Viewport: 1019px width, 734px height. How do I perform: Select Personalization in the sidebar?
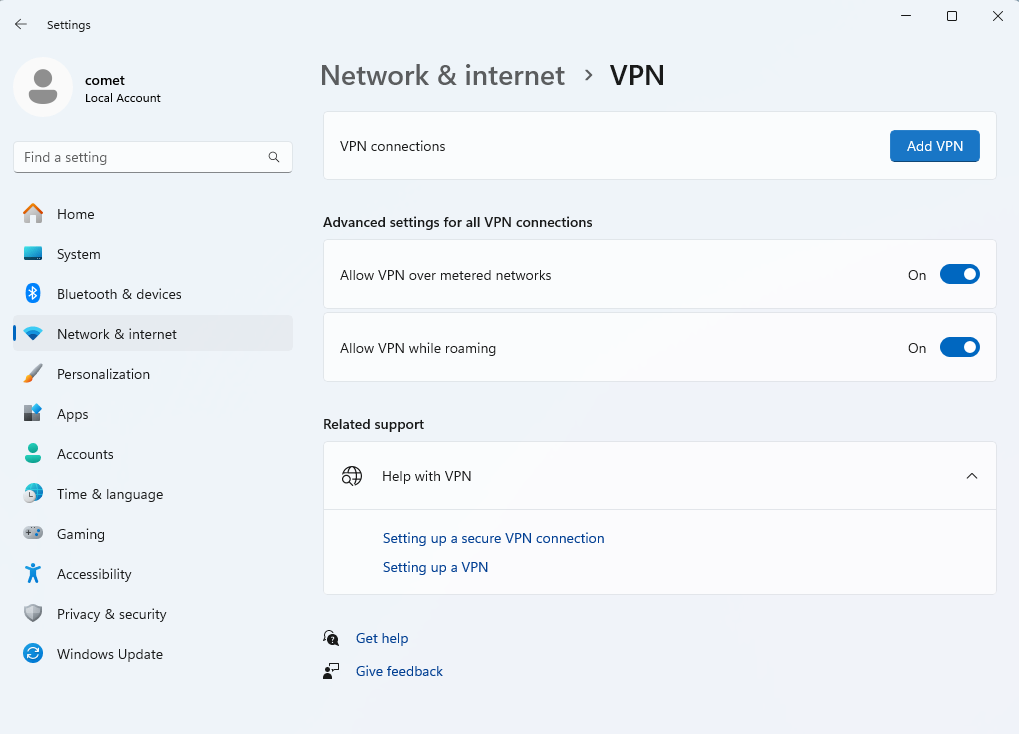click(x=153, y=374)
